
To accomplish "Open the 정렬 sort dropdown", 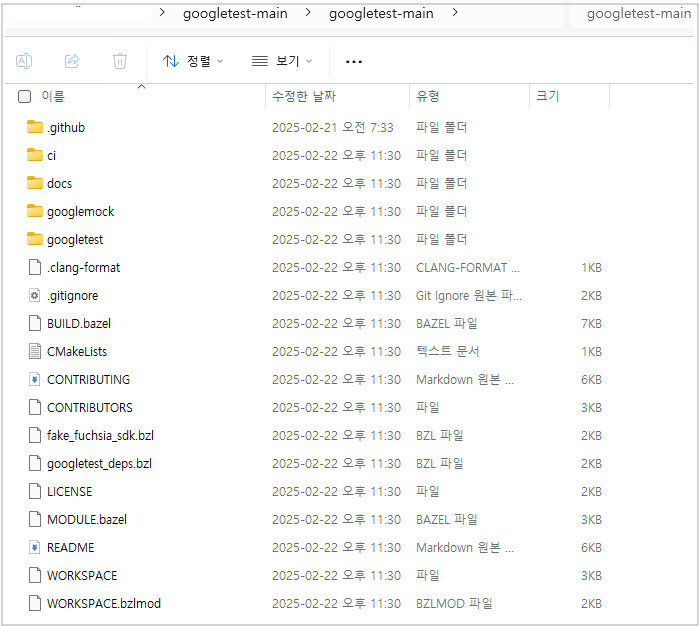I will pyautogui.click(x=193, y=61).
